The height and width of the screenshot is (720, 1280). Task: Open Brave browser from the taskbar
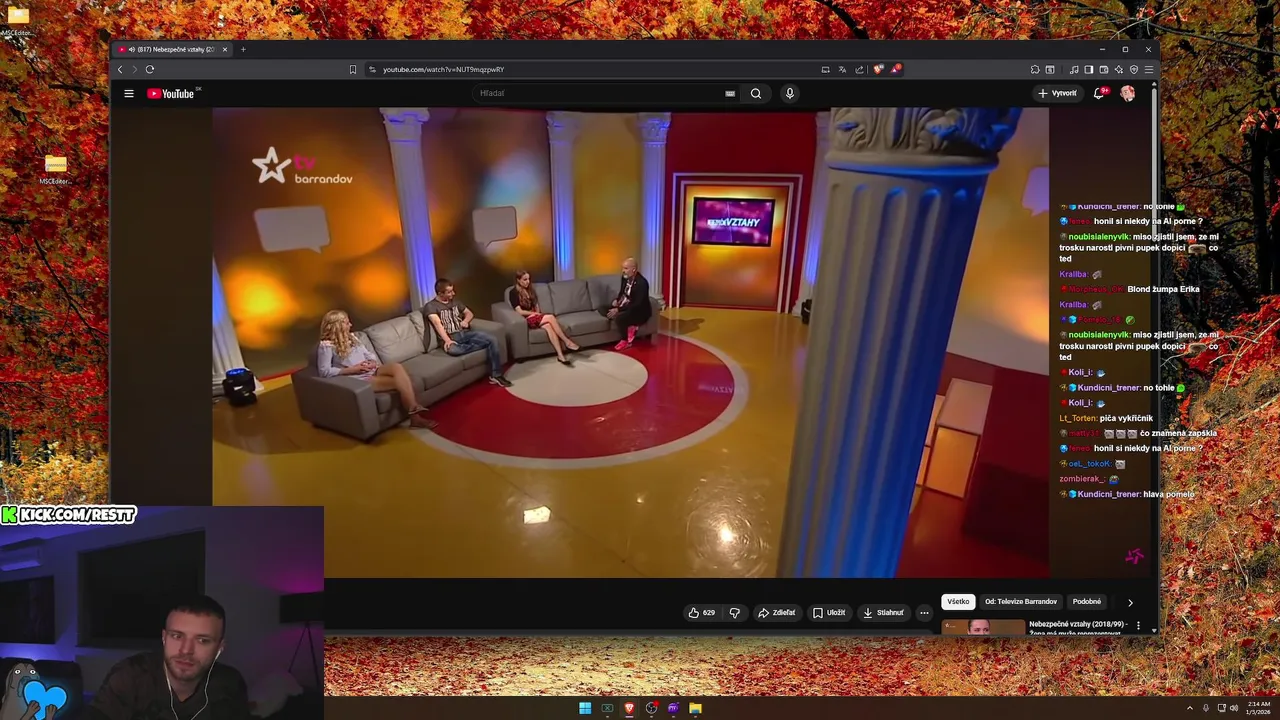[x=629, y=708]
